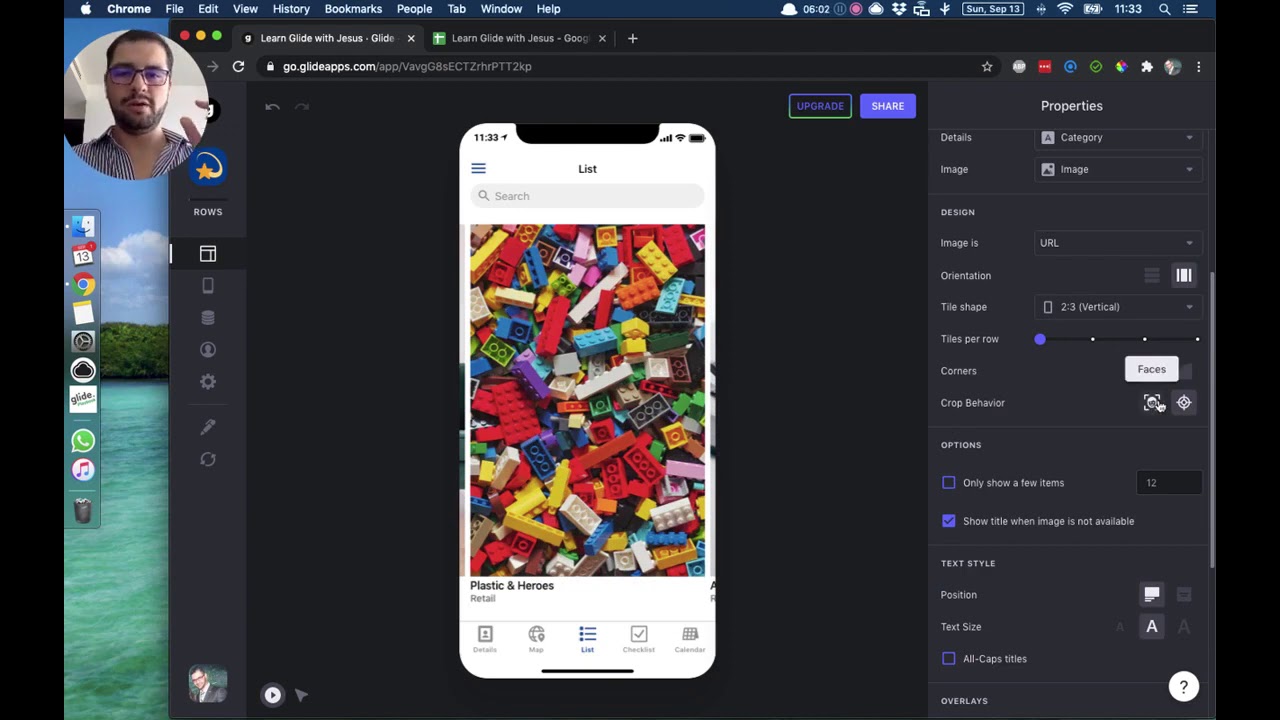
Task: Open the Data editor database icon
Action: (x=208, y=318)
